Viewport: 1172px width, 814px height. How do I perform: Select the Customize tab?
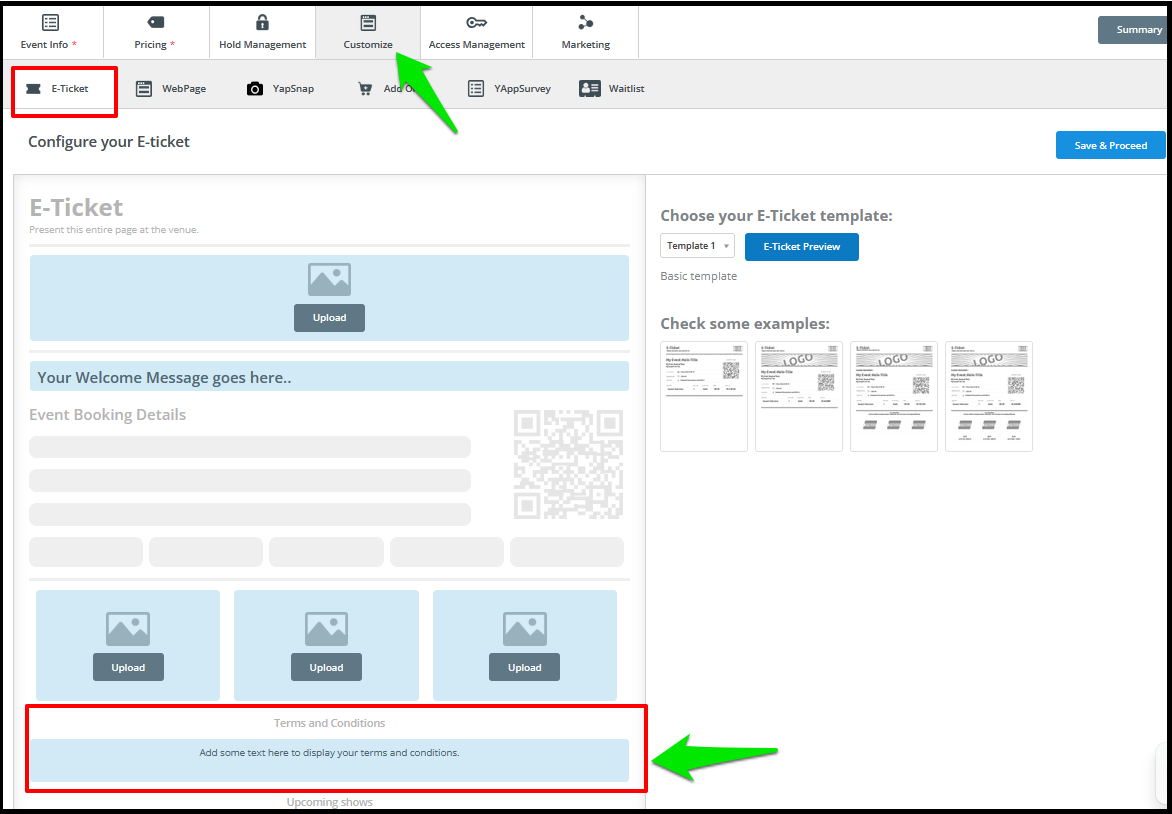368,31
